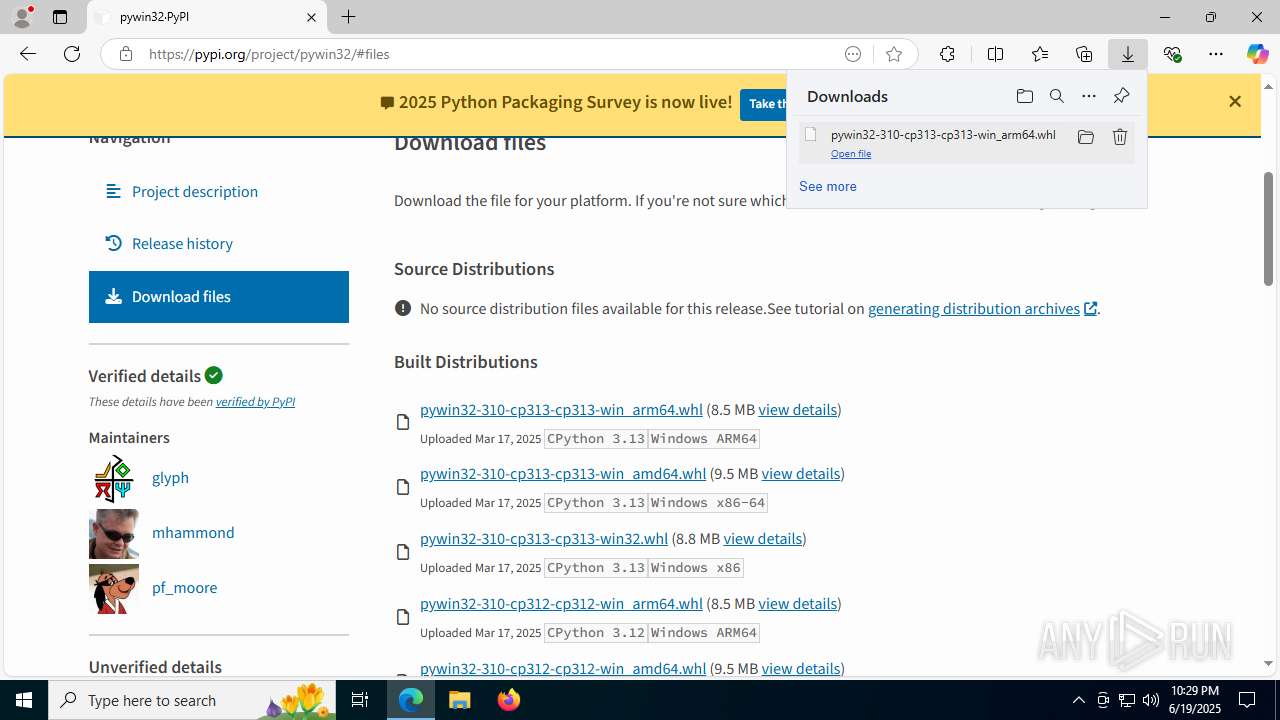View details for cp312 win_arm64 wheel
This screenshot has height=720, width=1280.
click(x=798, y=603)
